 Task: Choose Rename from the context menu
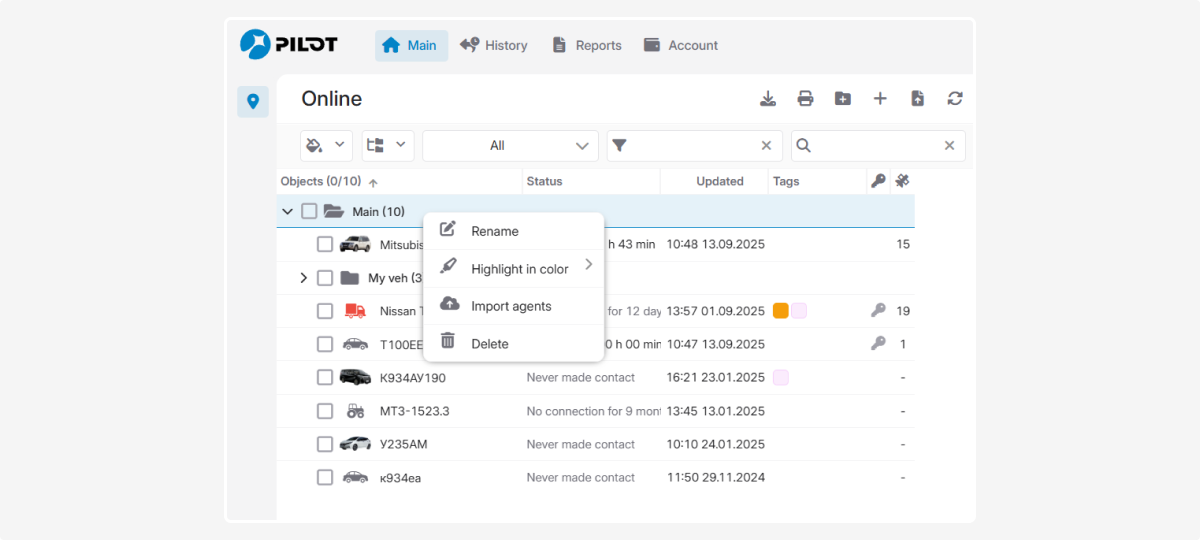[x=494, y=231]
